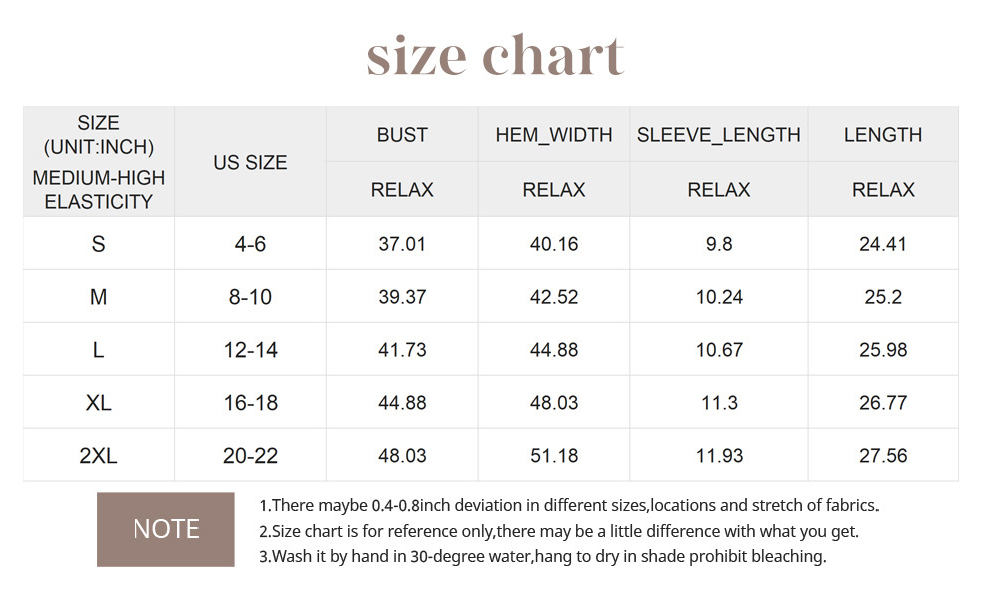Select the XL size row label
Viewport: 990px width, 600px height.
tap(98, 402)
